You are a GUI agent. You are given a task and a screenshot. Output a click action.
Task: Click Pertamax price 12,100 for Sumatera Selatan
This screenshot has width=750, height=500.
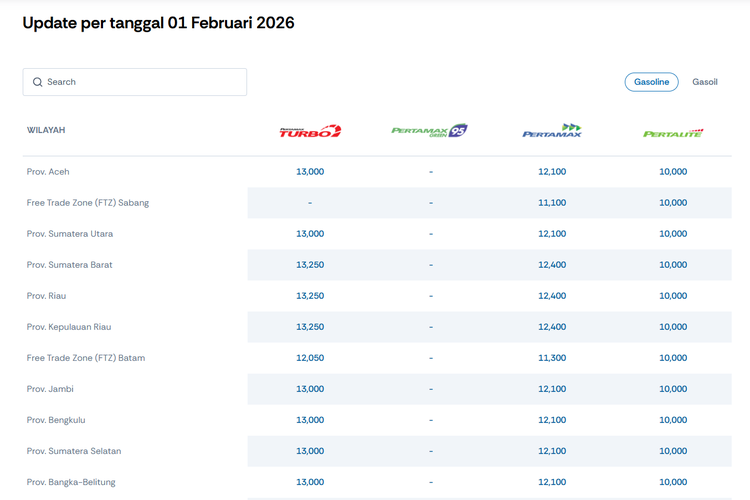point(552,451)
